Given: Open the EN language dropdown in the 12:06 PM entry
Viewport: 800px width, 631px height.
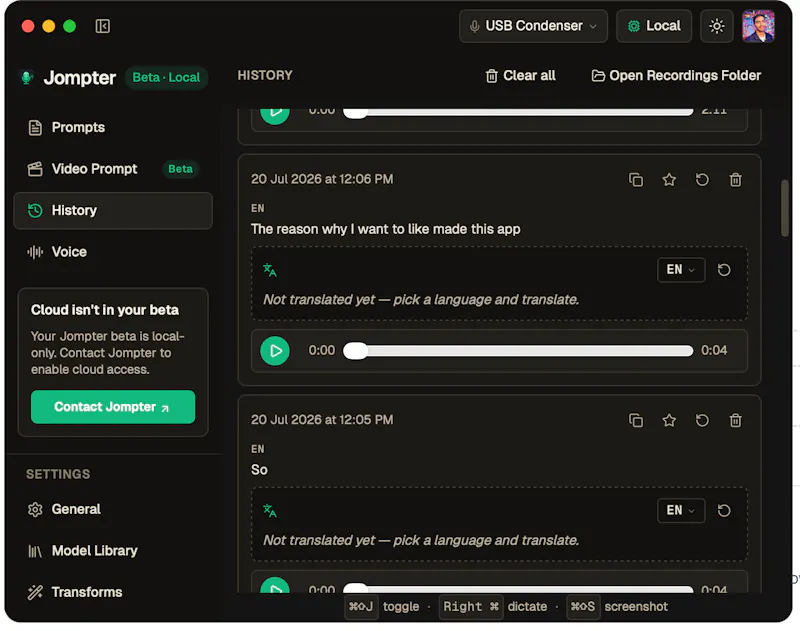Looking at the screenshot, I should [x=681, y=269].
